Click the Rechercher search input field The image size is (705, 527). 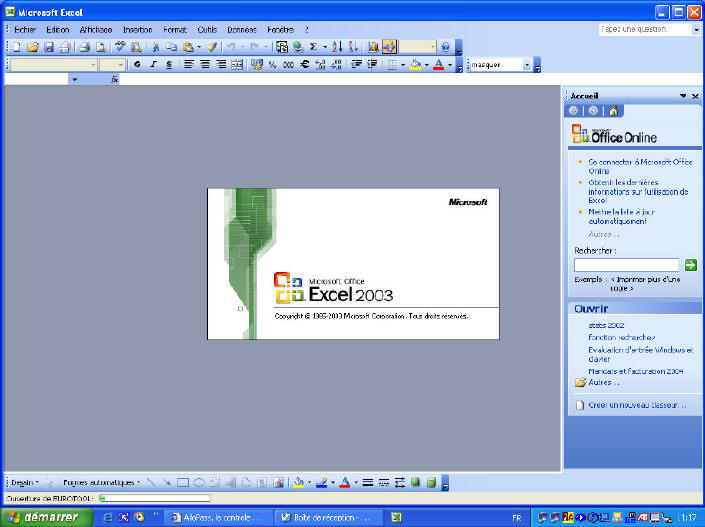coord(626,265)
